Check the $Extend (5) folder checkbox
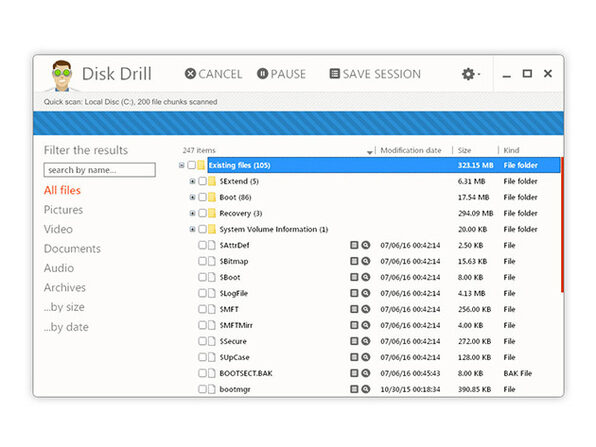 (x=202, y=181)
